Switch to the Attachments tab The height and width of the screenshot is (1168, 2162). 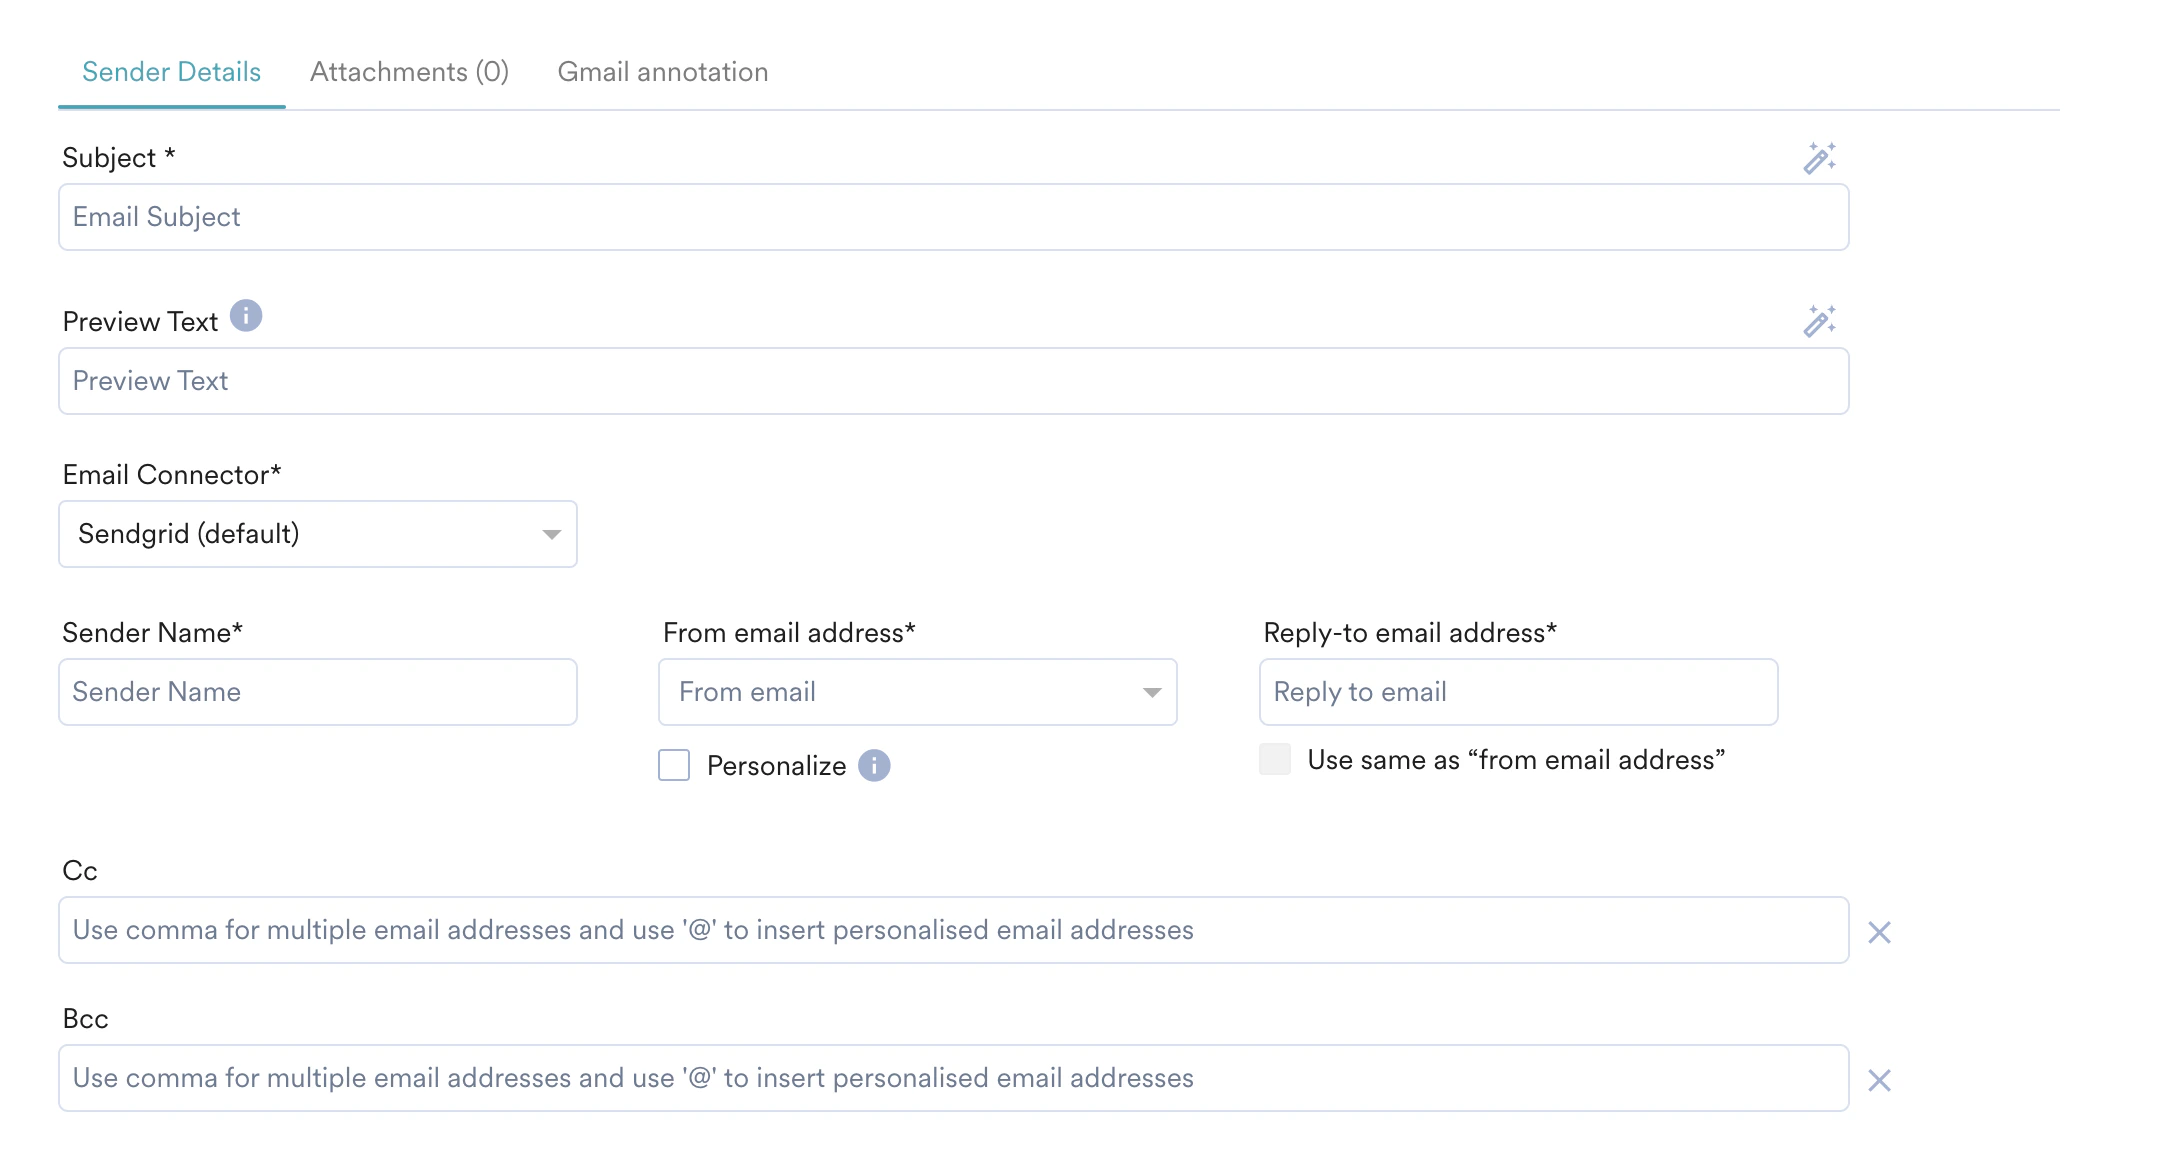(x=409, y=71)
